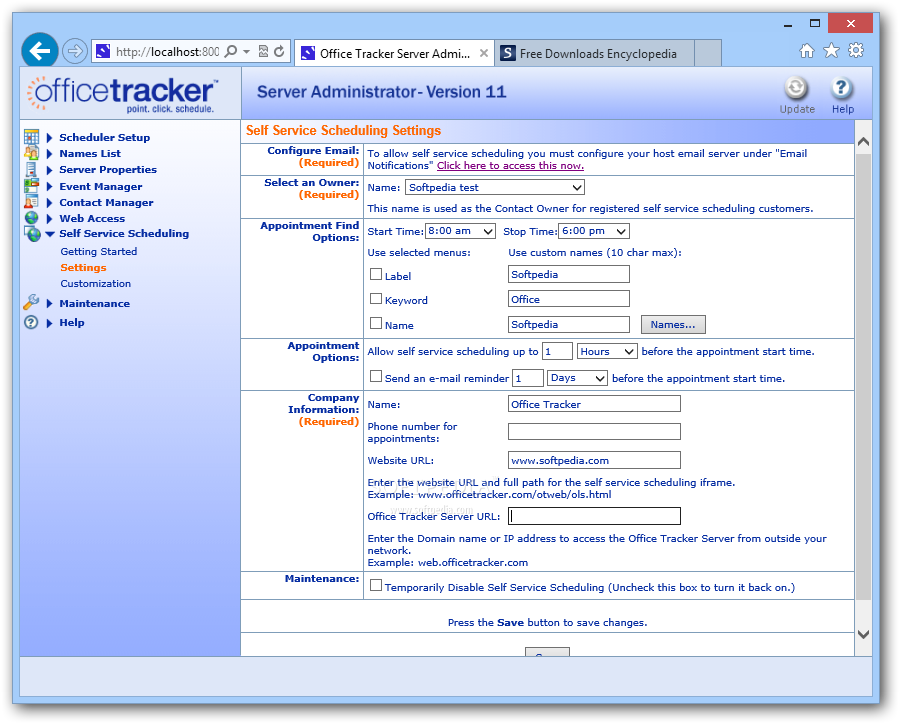The height and width of the screenshot is (724, 900).
Task: Click the Self Service Scheduling globe icon
Action: tap(33, 234)
